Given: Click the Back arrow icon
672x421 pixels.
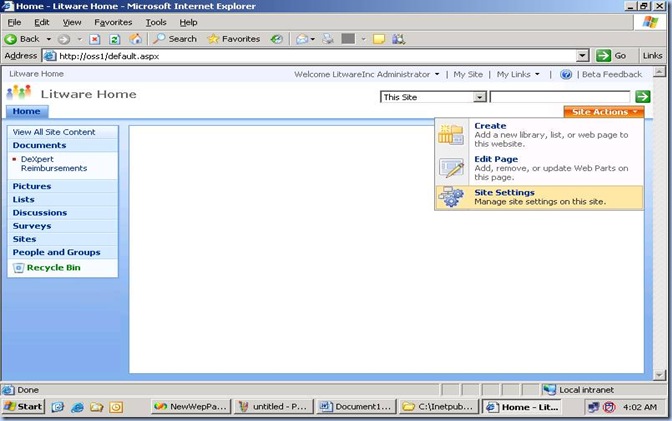Looking at the screenshot, I should [10, 39].
